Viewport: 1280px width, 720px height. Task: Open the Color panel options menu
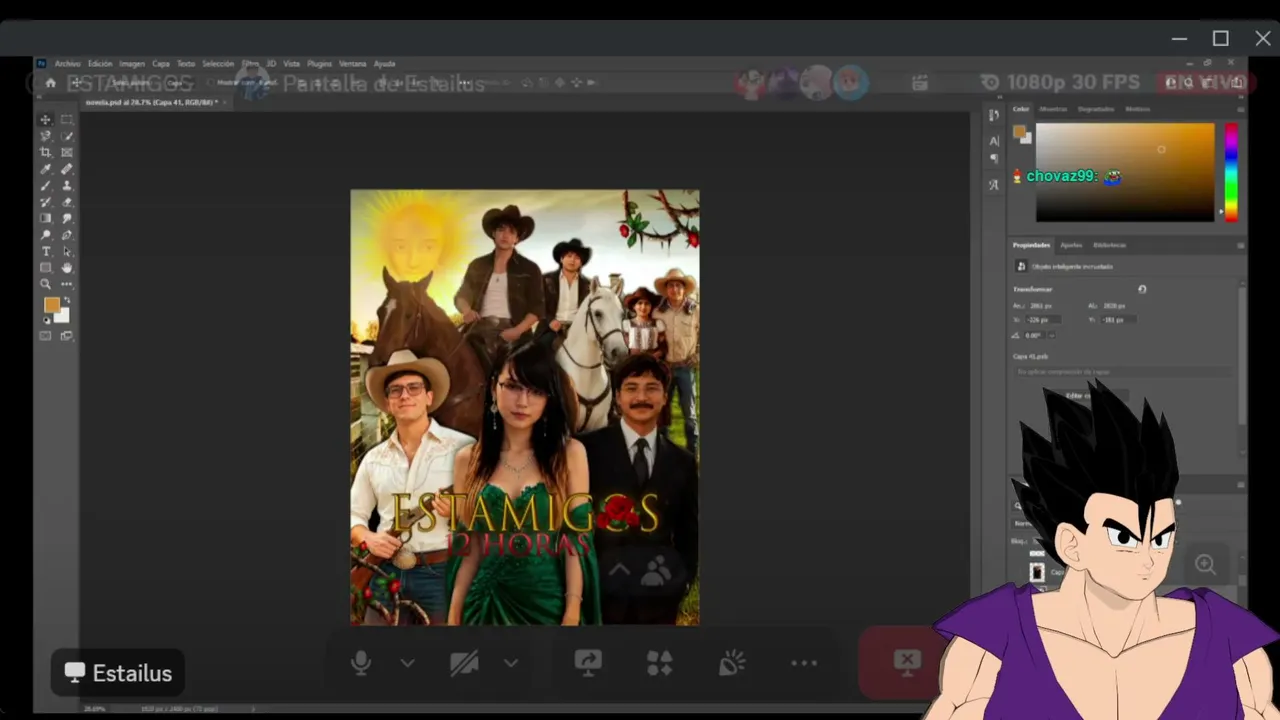[x=1241, y=109]
